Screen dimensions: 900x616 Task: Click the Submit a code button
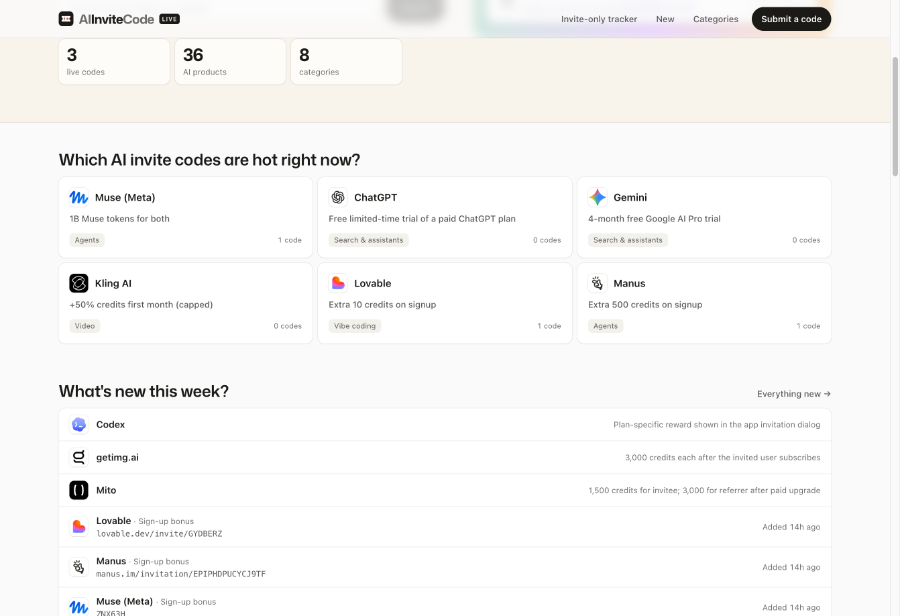click(791, 19)
